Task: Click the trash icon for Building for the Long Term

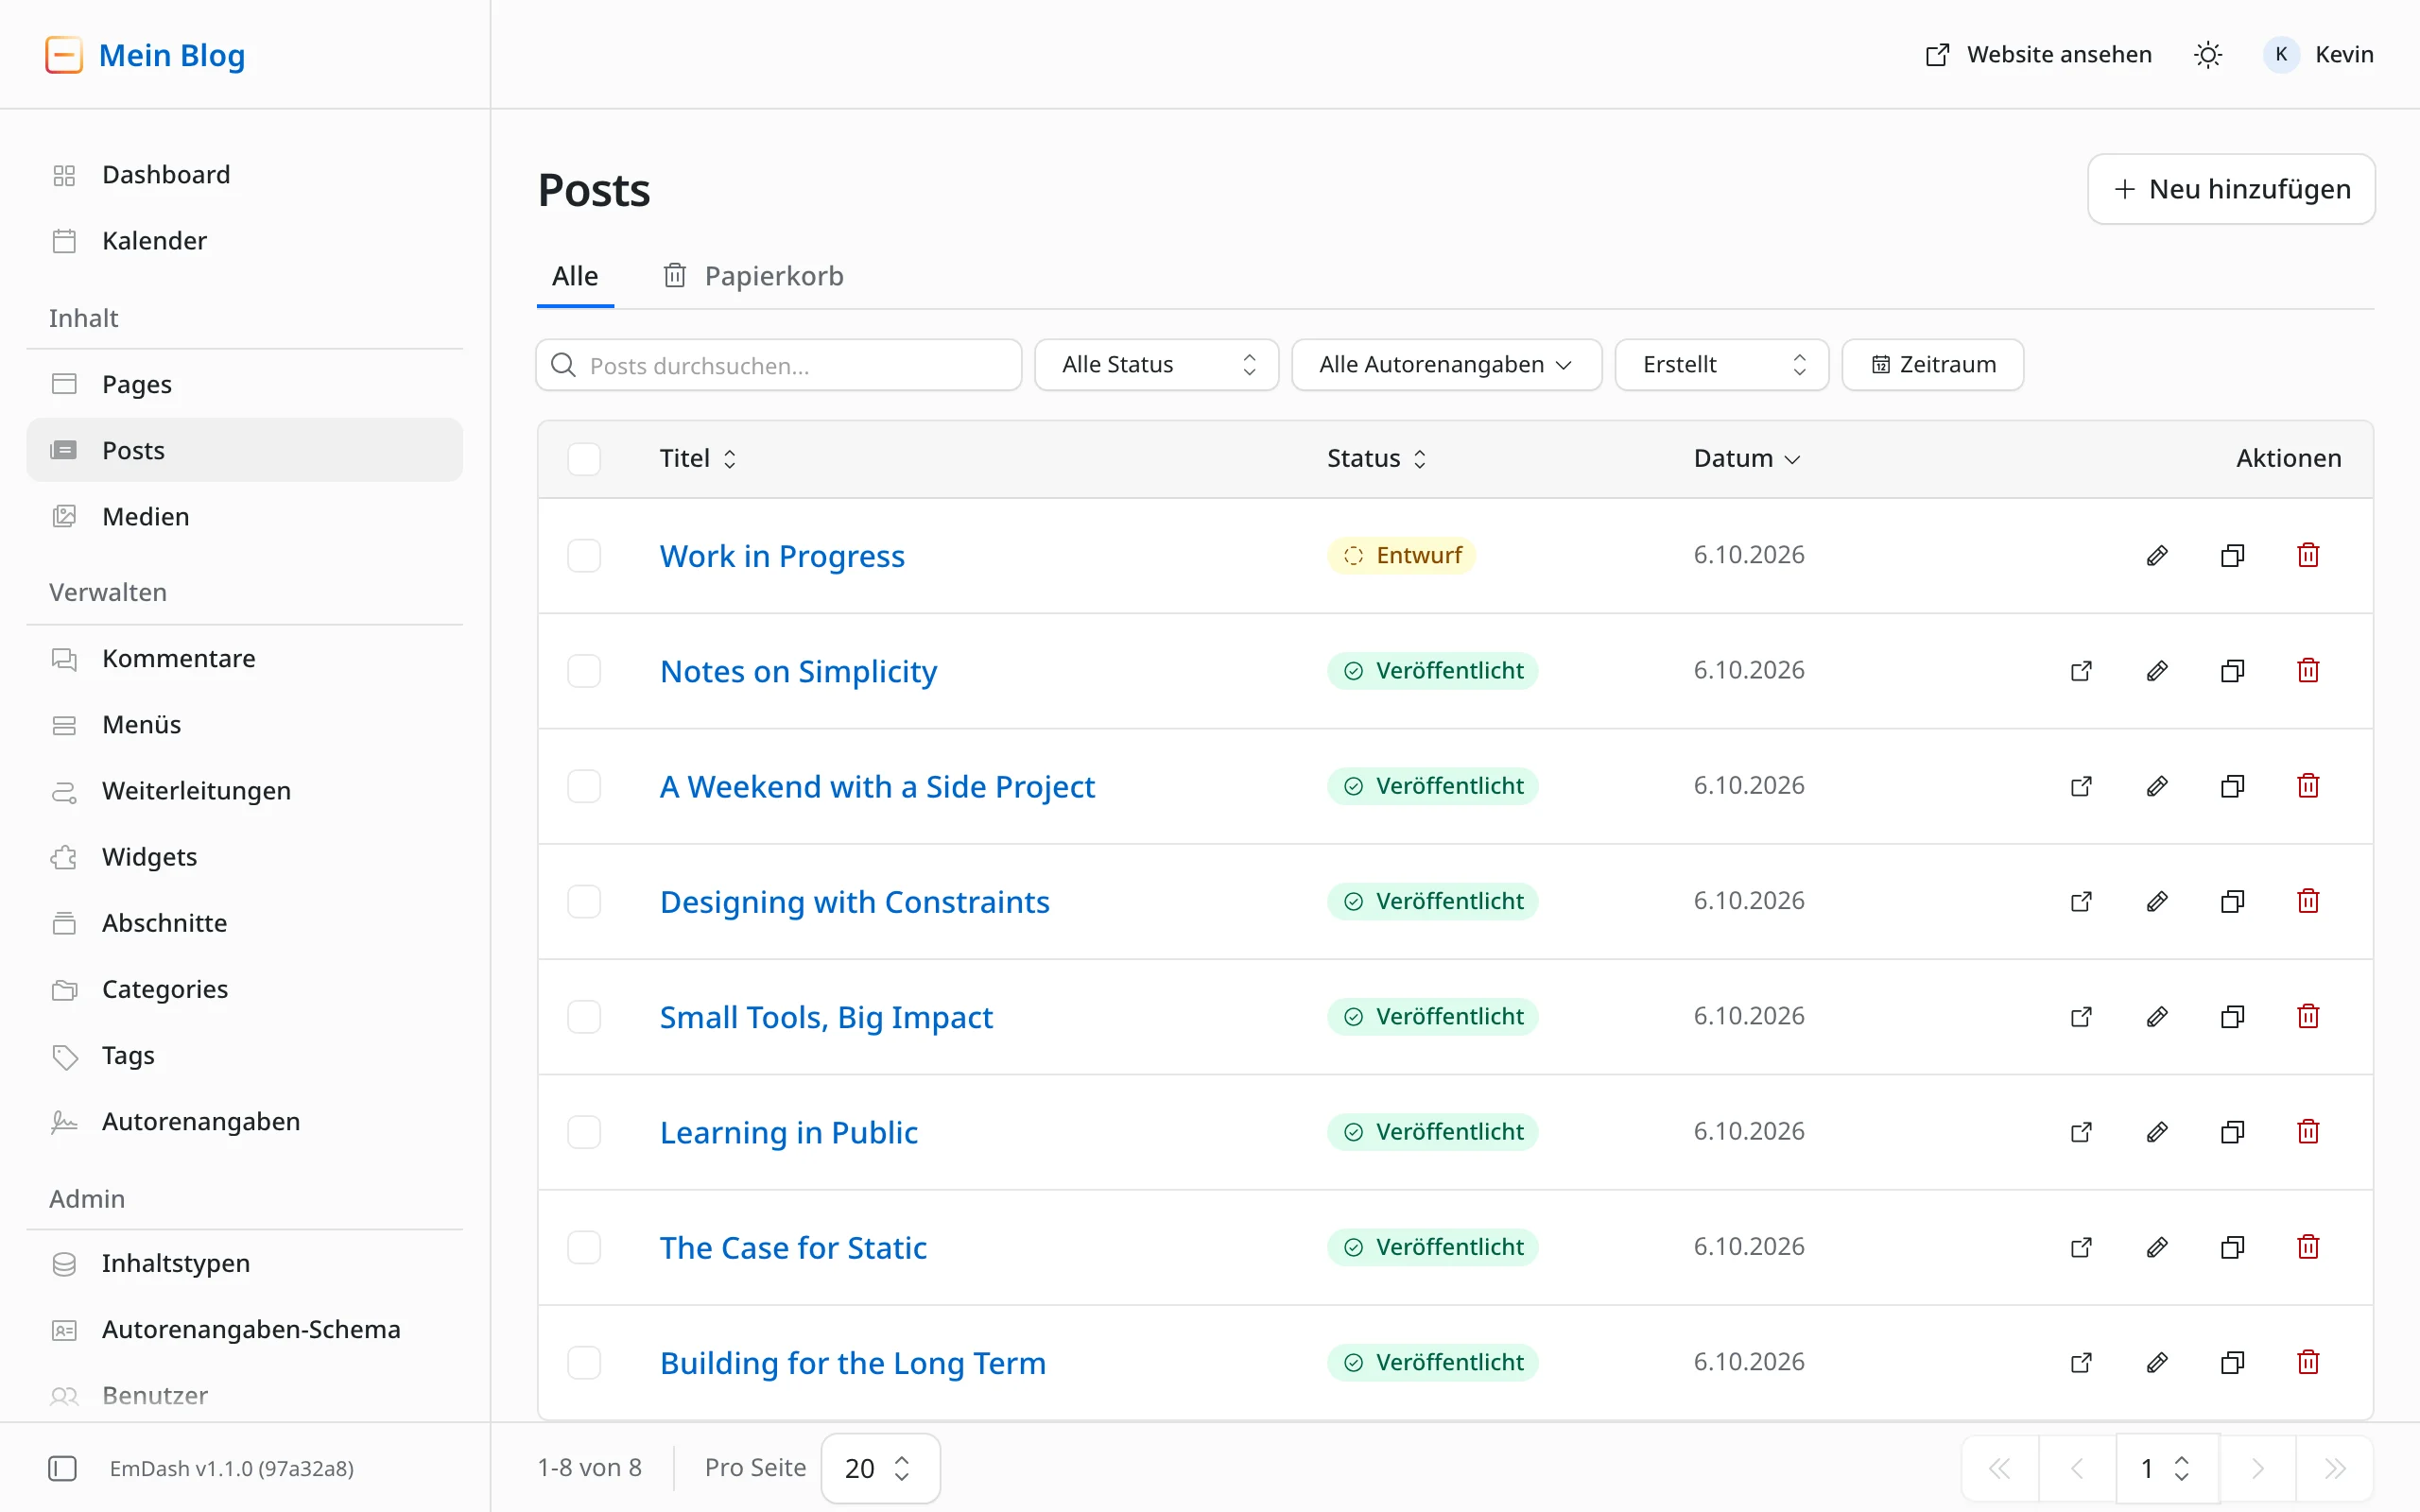Action: point(2308,1362)
